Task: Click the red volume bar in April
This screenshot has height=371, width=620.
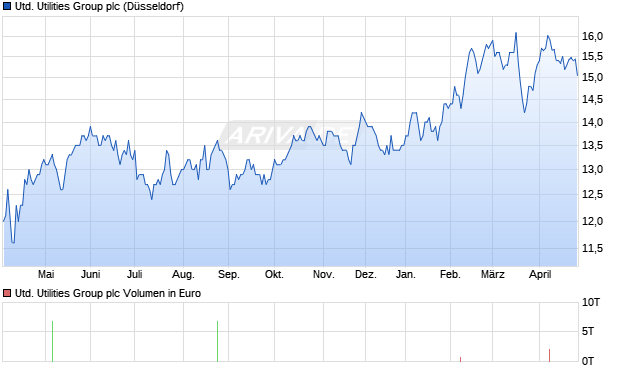Action: [x=550, y=355]
